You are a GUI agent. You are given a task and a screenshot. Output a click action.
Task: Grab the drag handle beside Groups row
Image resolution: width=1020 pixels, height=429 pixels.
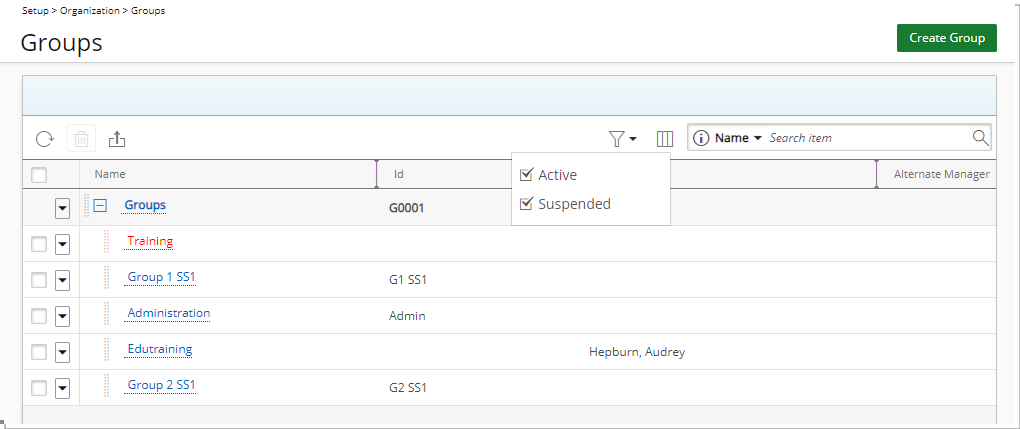86,207
